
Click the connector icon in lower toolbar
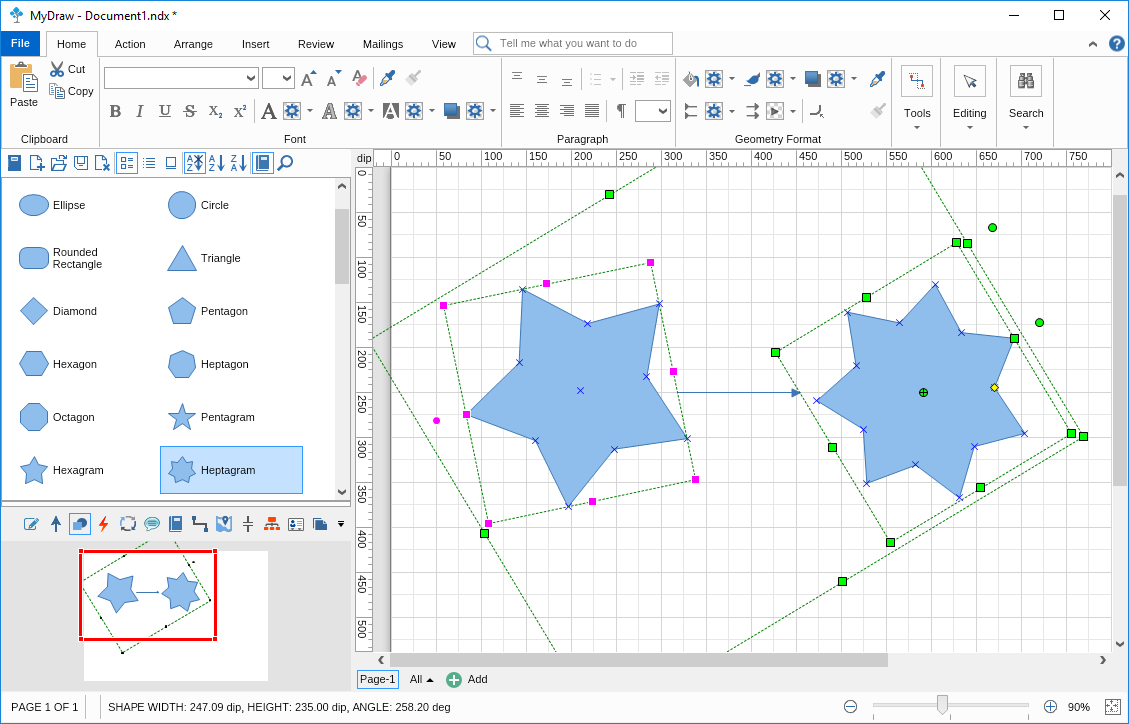pos(199,524)
